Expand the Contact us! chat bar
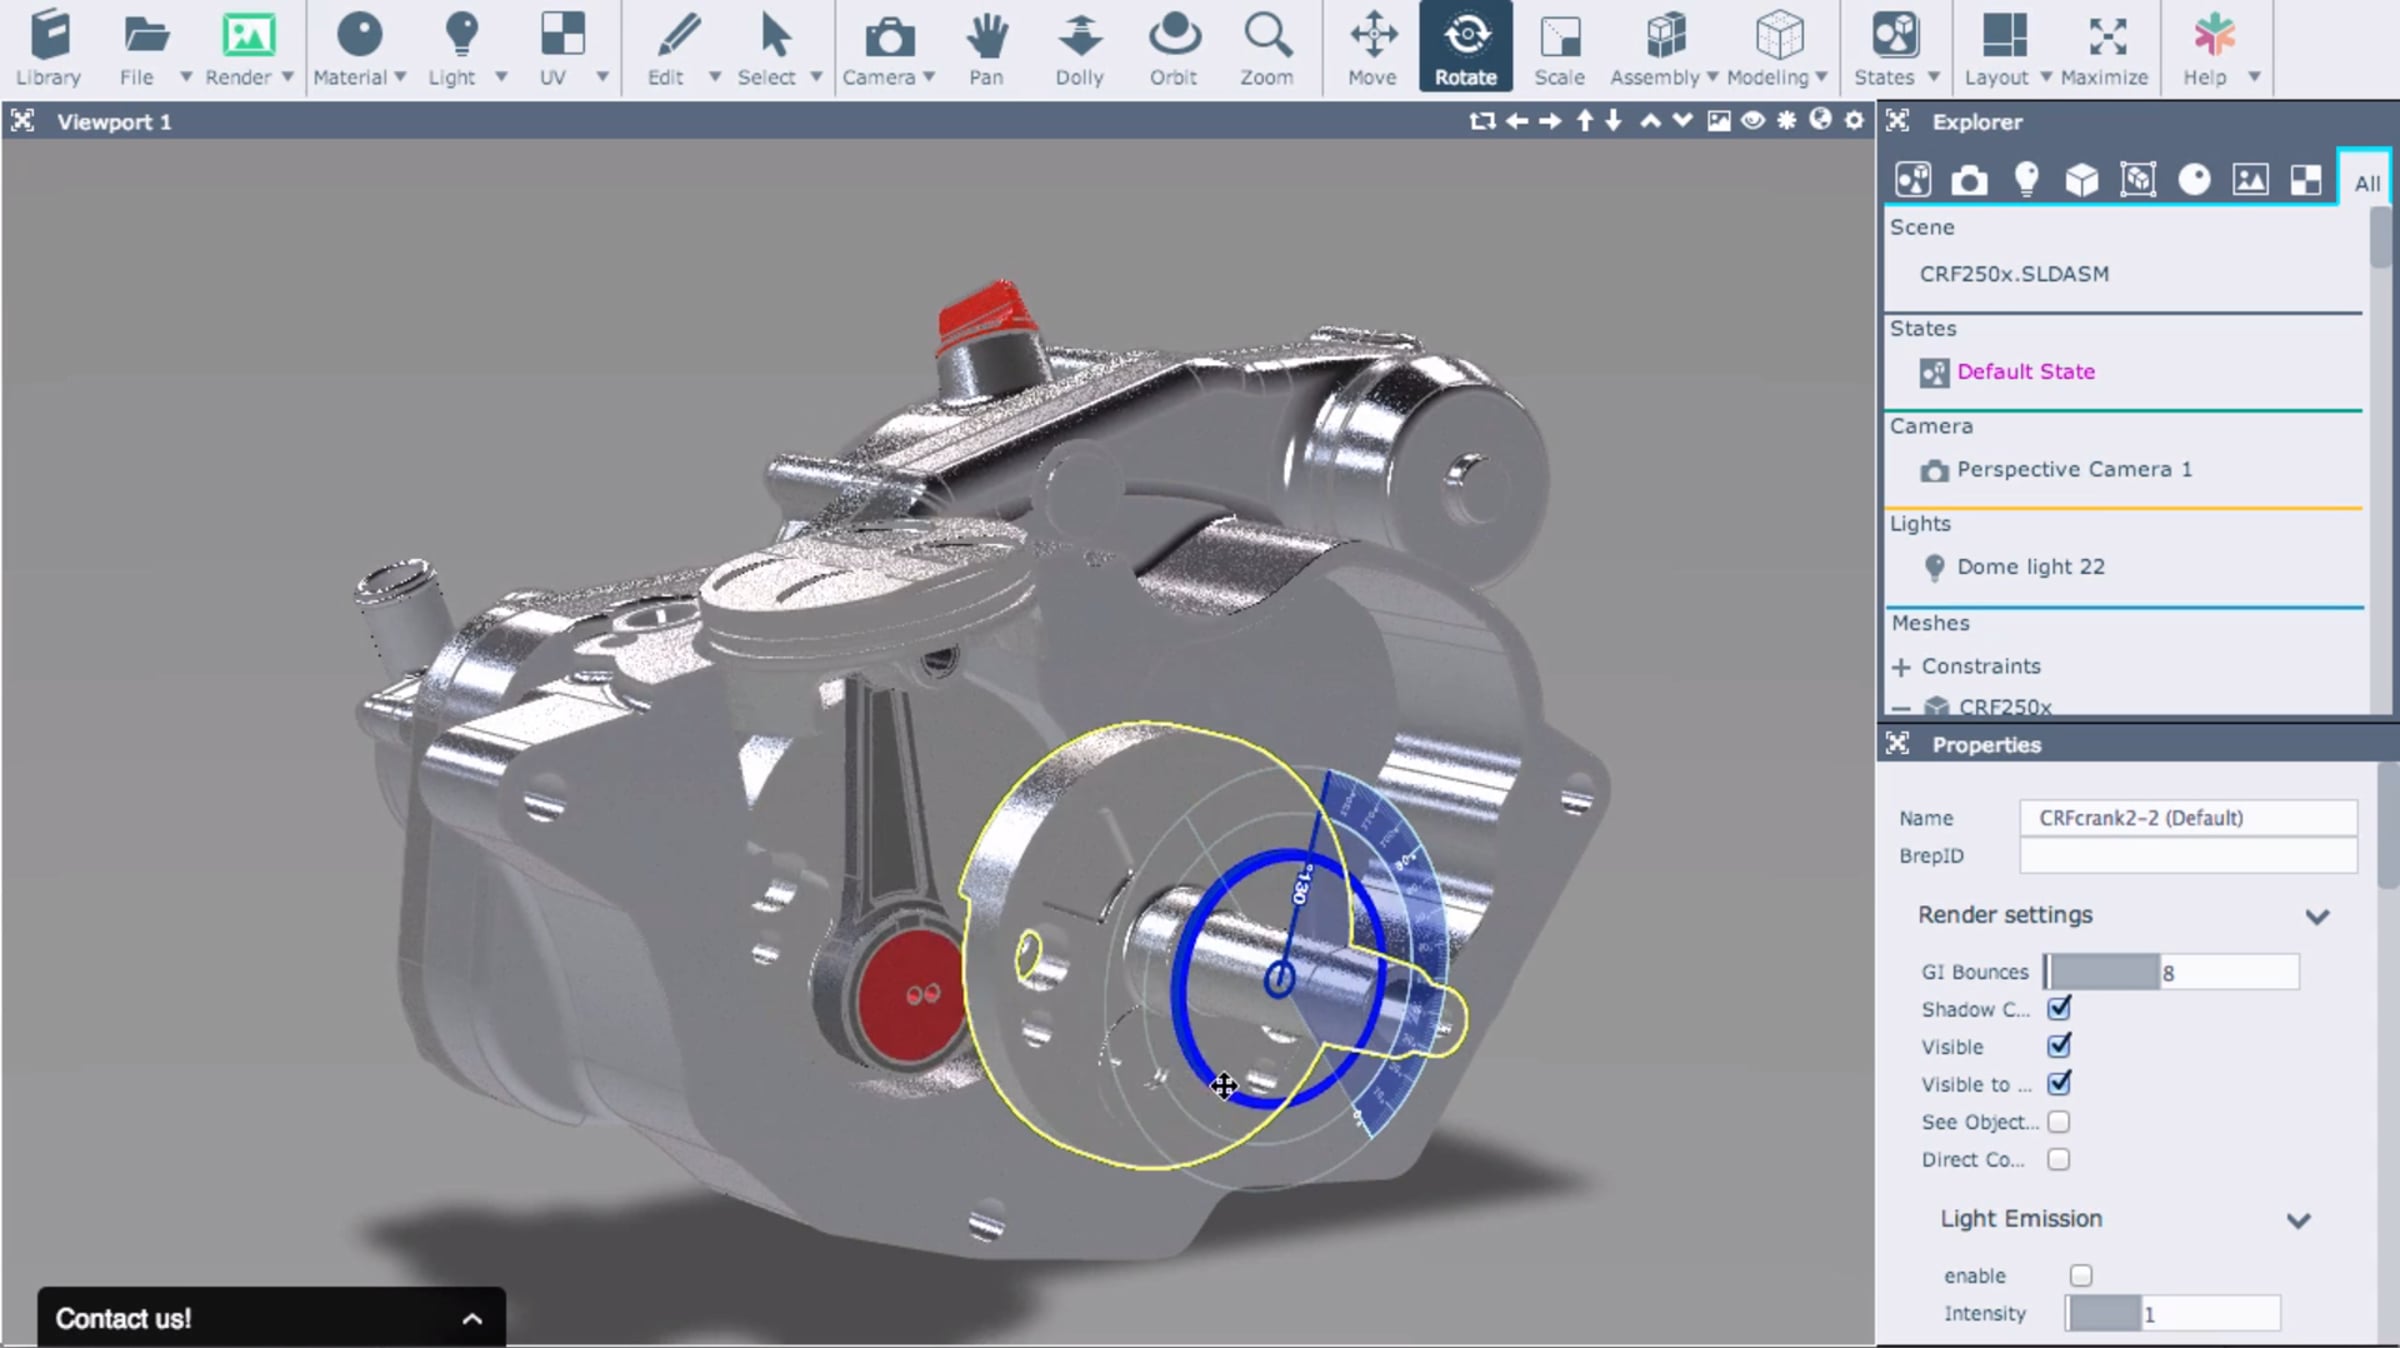This screenshot has width=2400, height=1348. point(271,1318)
